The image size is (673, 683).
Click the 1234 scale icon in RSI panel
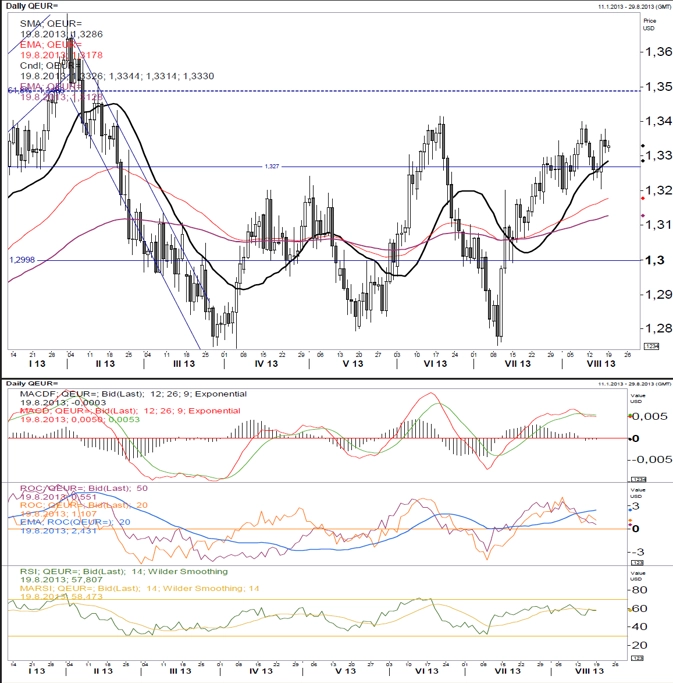click(x=638, y=658)
